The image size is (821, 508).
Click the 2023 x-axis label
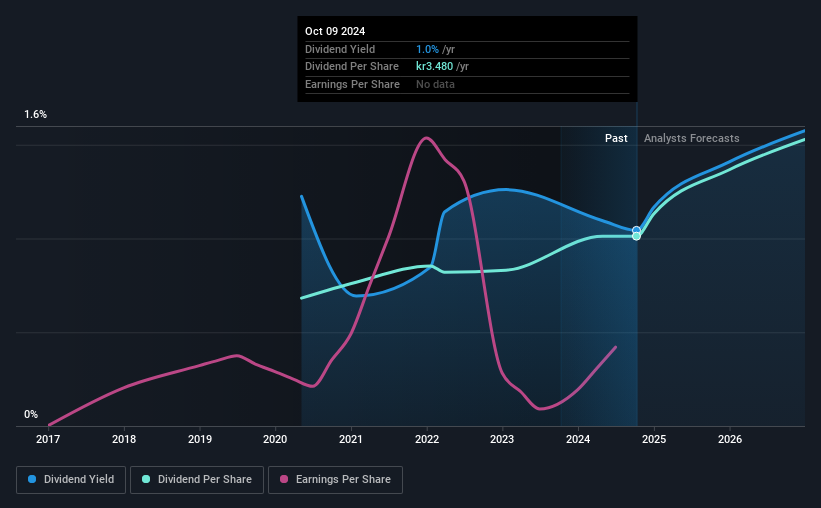pos(502,439)
